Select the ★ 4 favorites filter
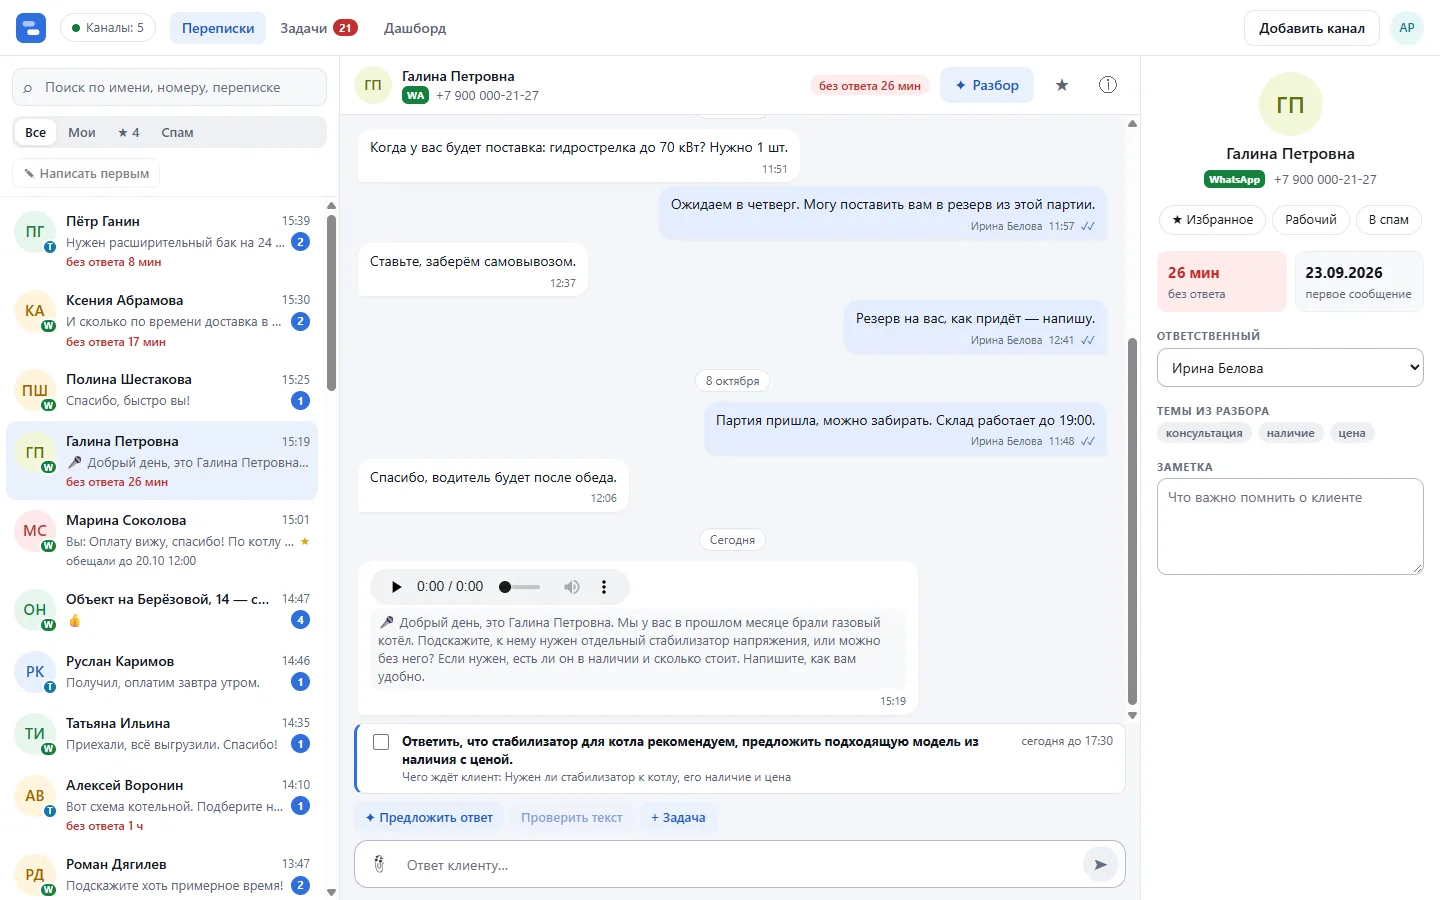 click(x=129, y=132)
